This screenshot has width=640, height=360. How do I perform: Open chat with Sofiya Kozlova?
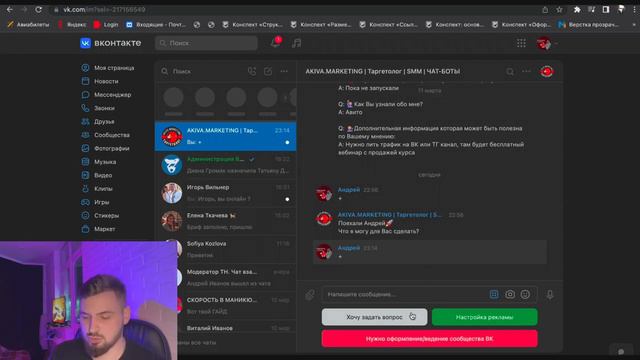[225, 249]
